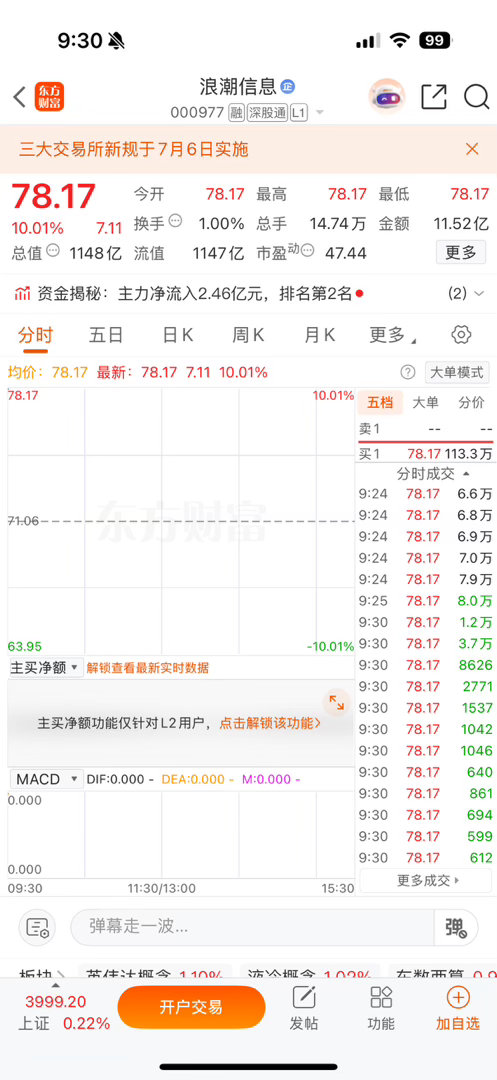Tap the danmaku list icon
Viewport: 497px width, 1080px height.
tap(37, 927)
